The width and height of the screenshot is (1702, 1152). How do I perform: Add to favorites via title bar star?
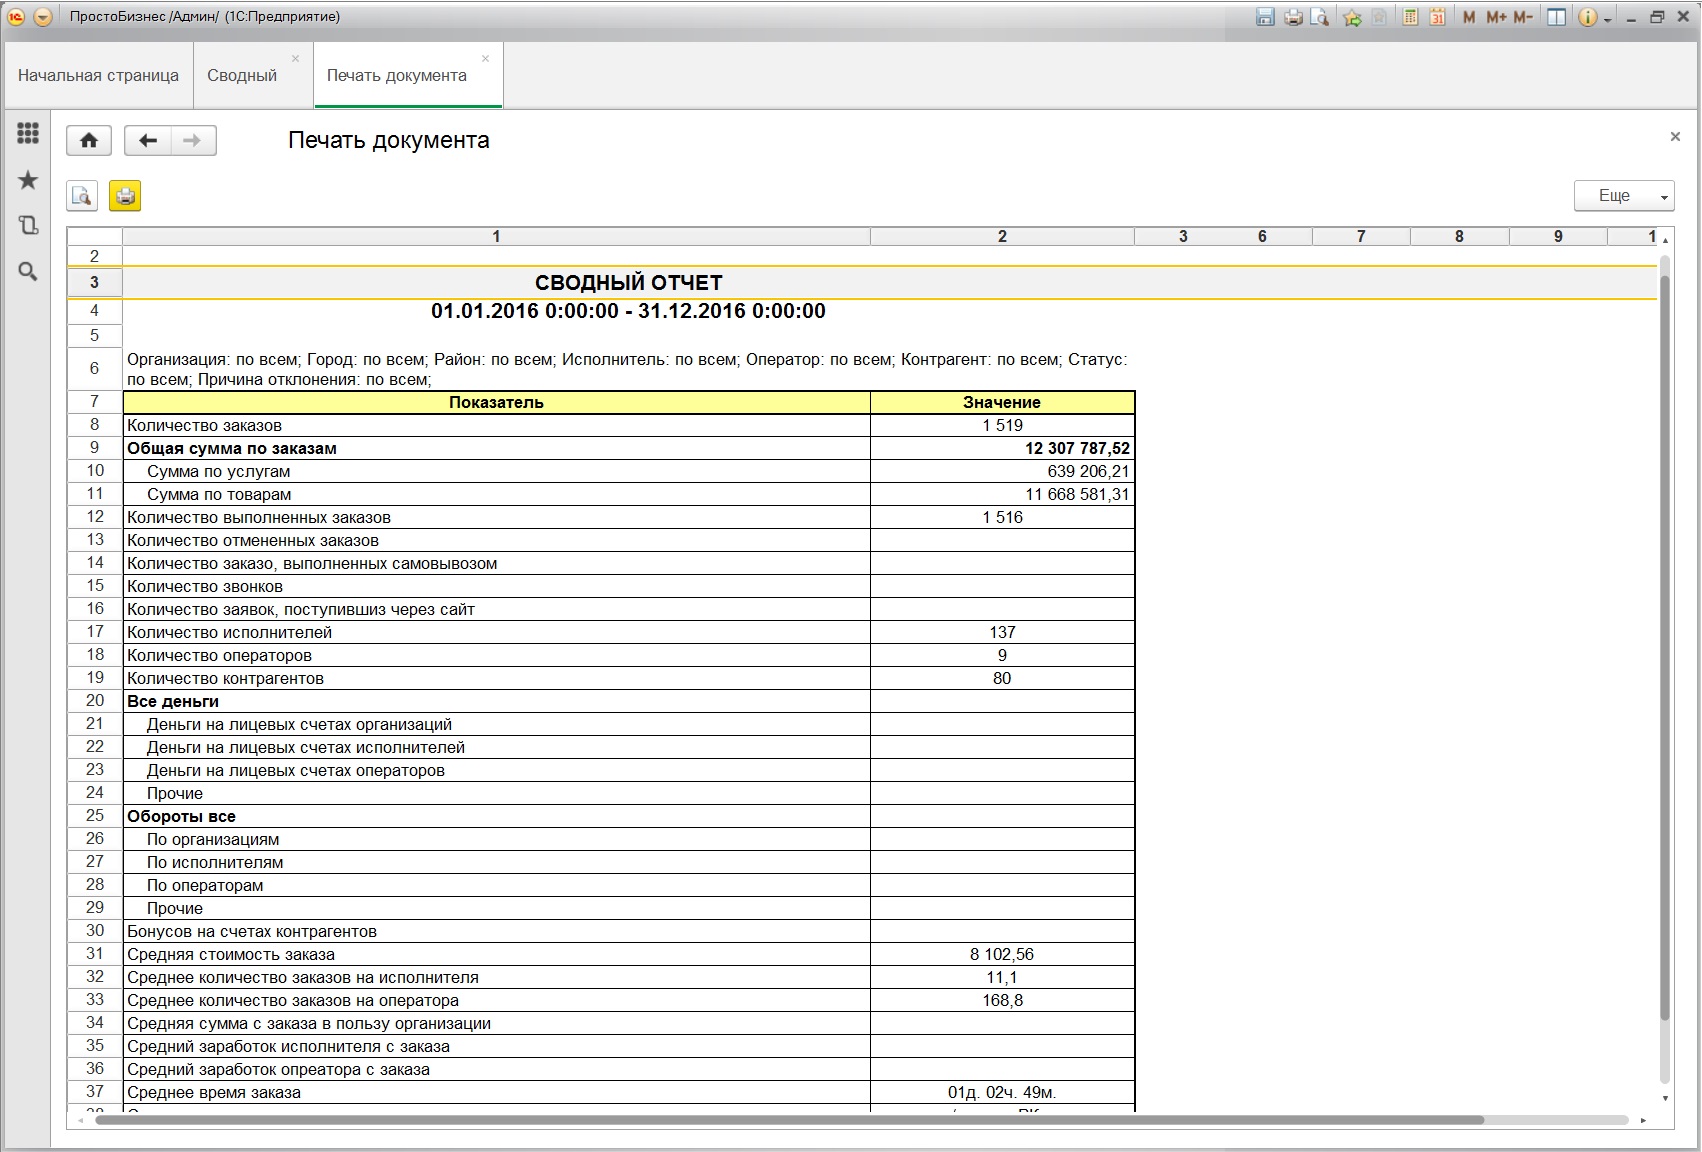point(1352,17)
